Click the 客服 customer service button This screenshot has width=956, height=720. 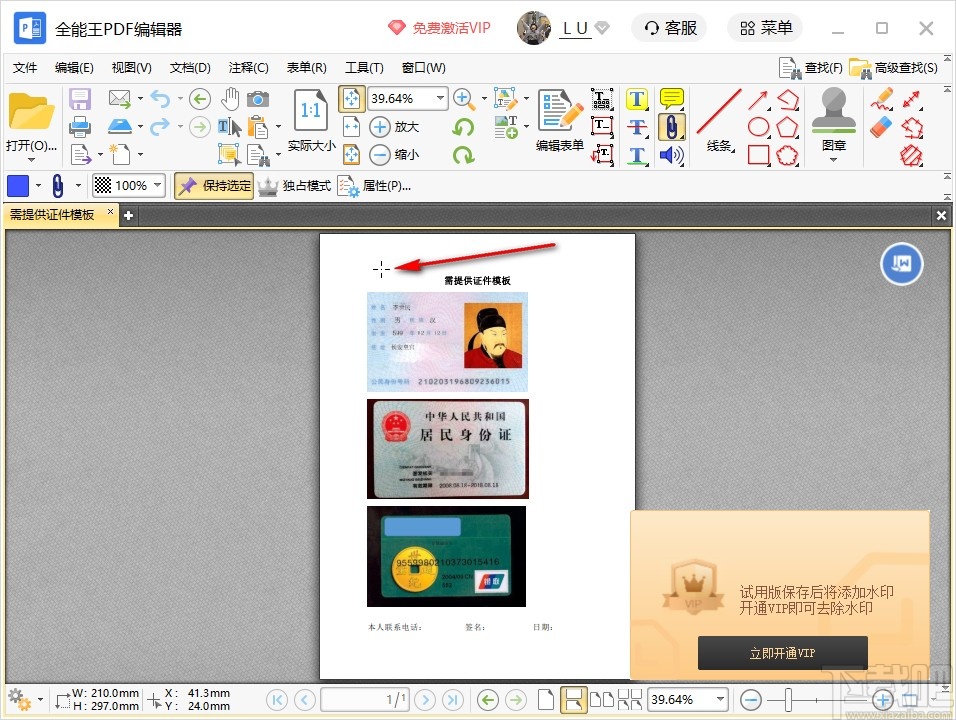click(x=669, y=28)
